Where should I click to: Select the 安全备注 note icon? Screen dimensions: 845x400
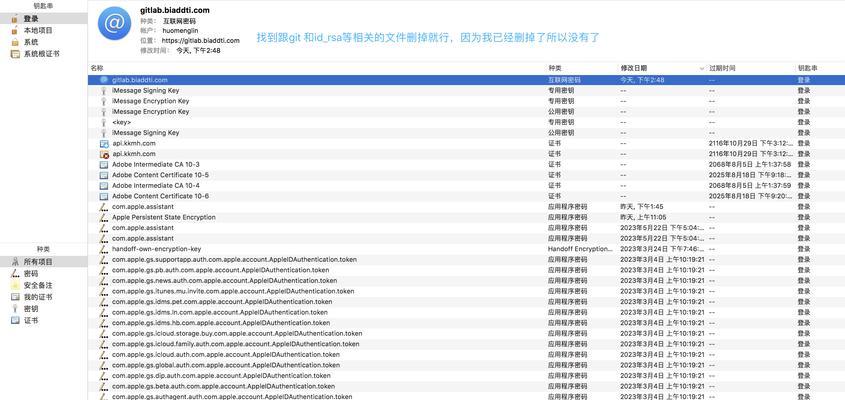15,285
